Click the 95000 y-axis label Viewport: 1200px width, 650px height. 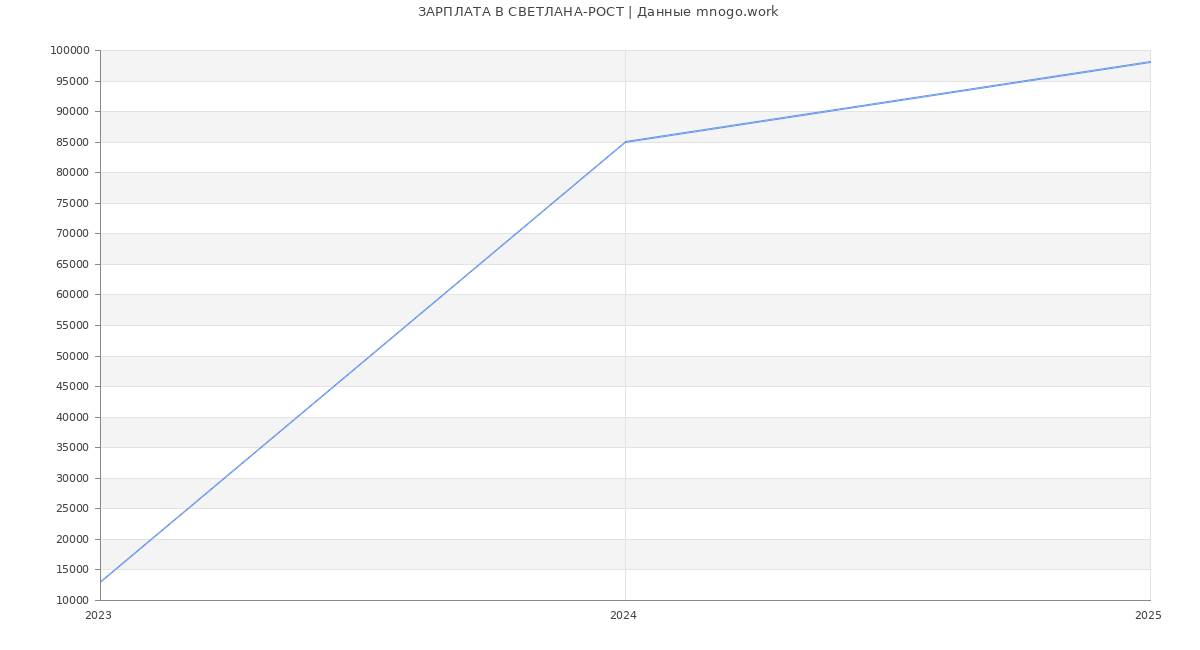tap(72, 81)
